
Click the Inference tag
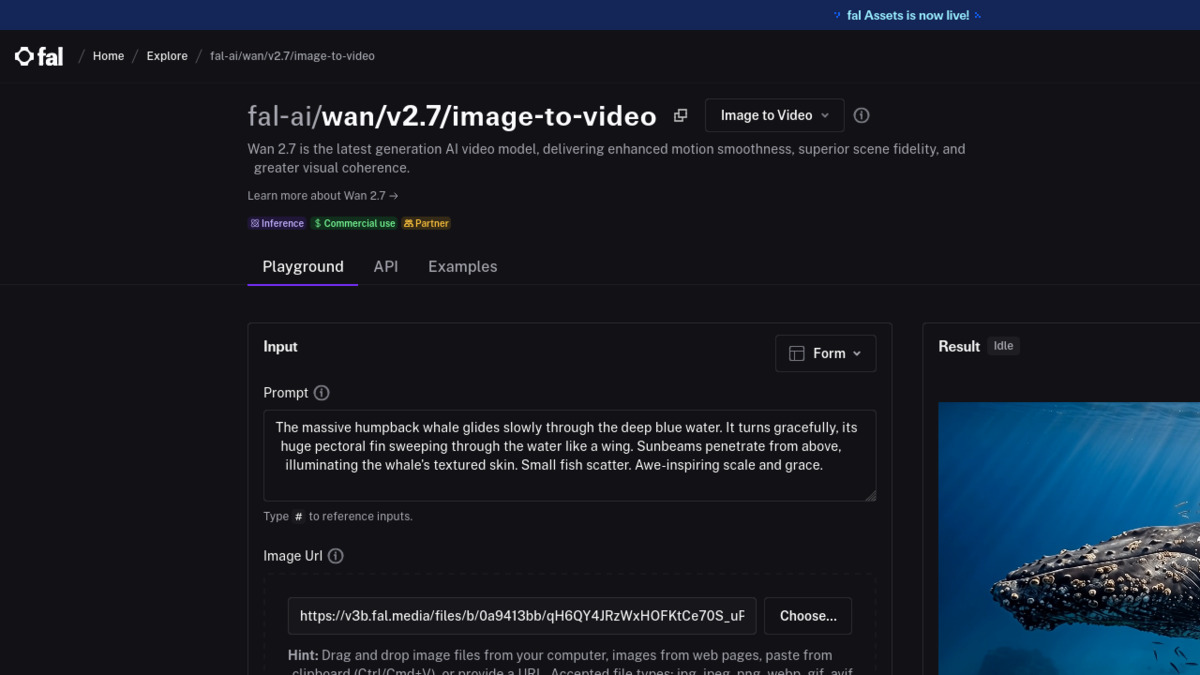(277, 223)
